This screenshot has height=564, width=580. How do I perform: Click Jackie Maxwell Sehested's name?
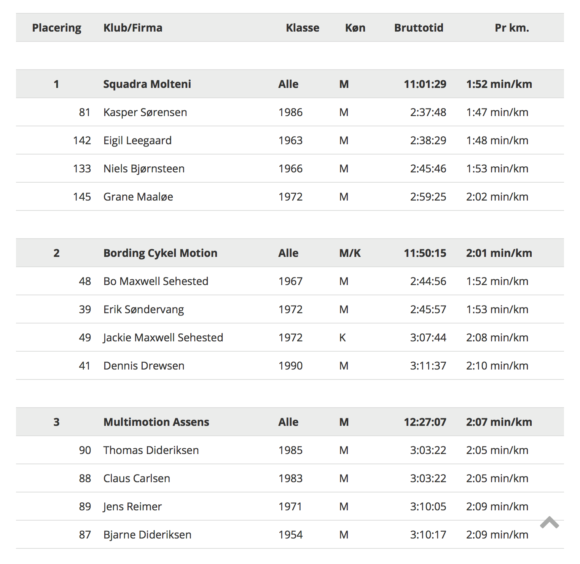click(163, 337)
